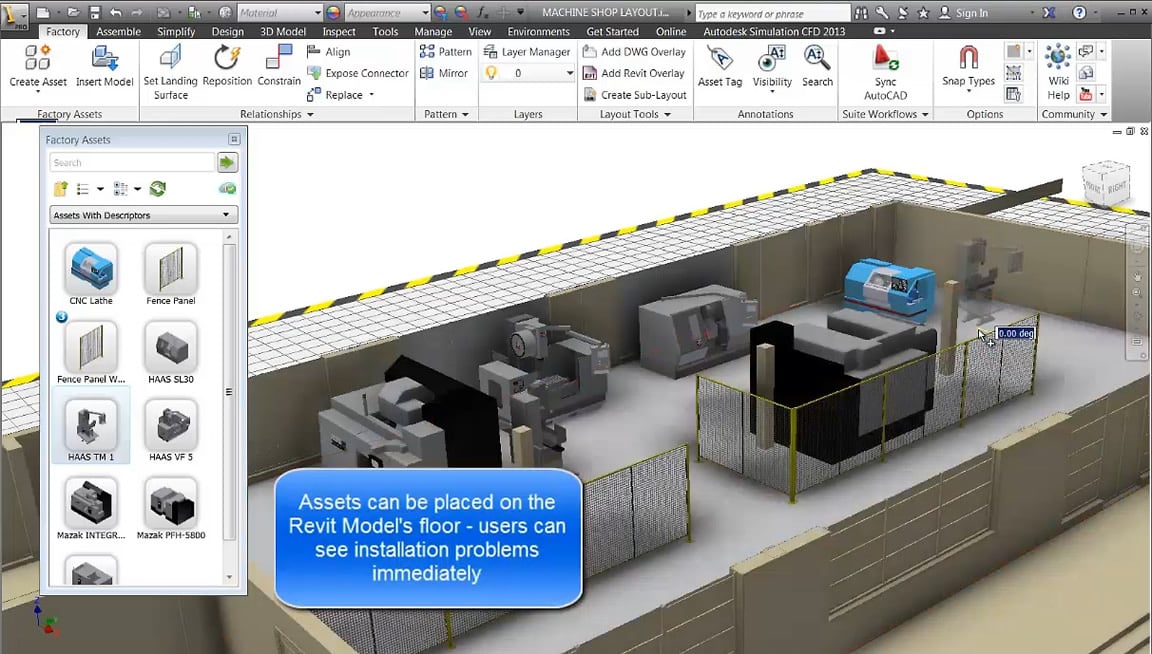
Task: Open the Assets With Descriptors dropdown
Action: [143, 214]
